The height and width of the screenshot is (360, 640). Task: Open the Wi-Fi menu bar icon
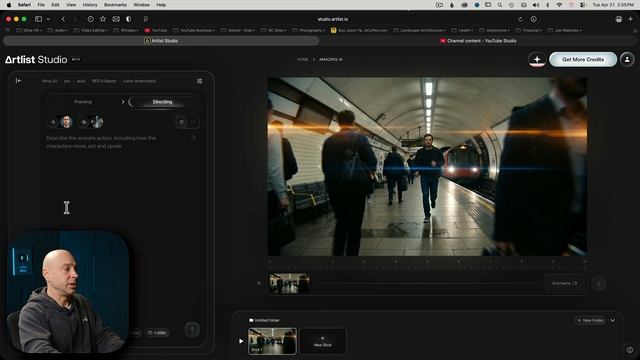pyautogui.click(x=559, y=5)
